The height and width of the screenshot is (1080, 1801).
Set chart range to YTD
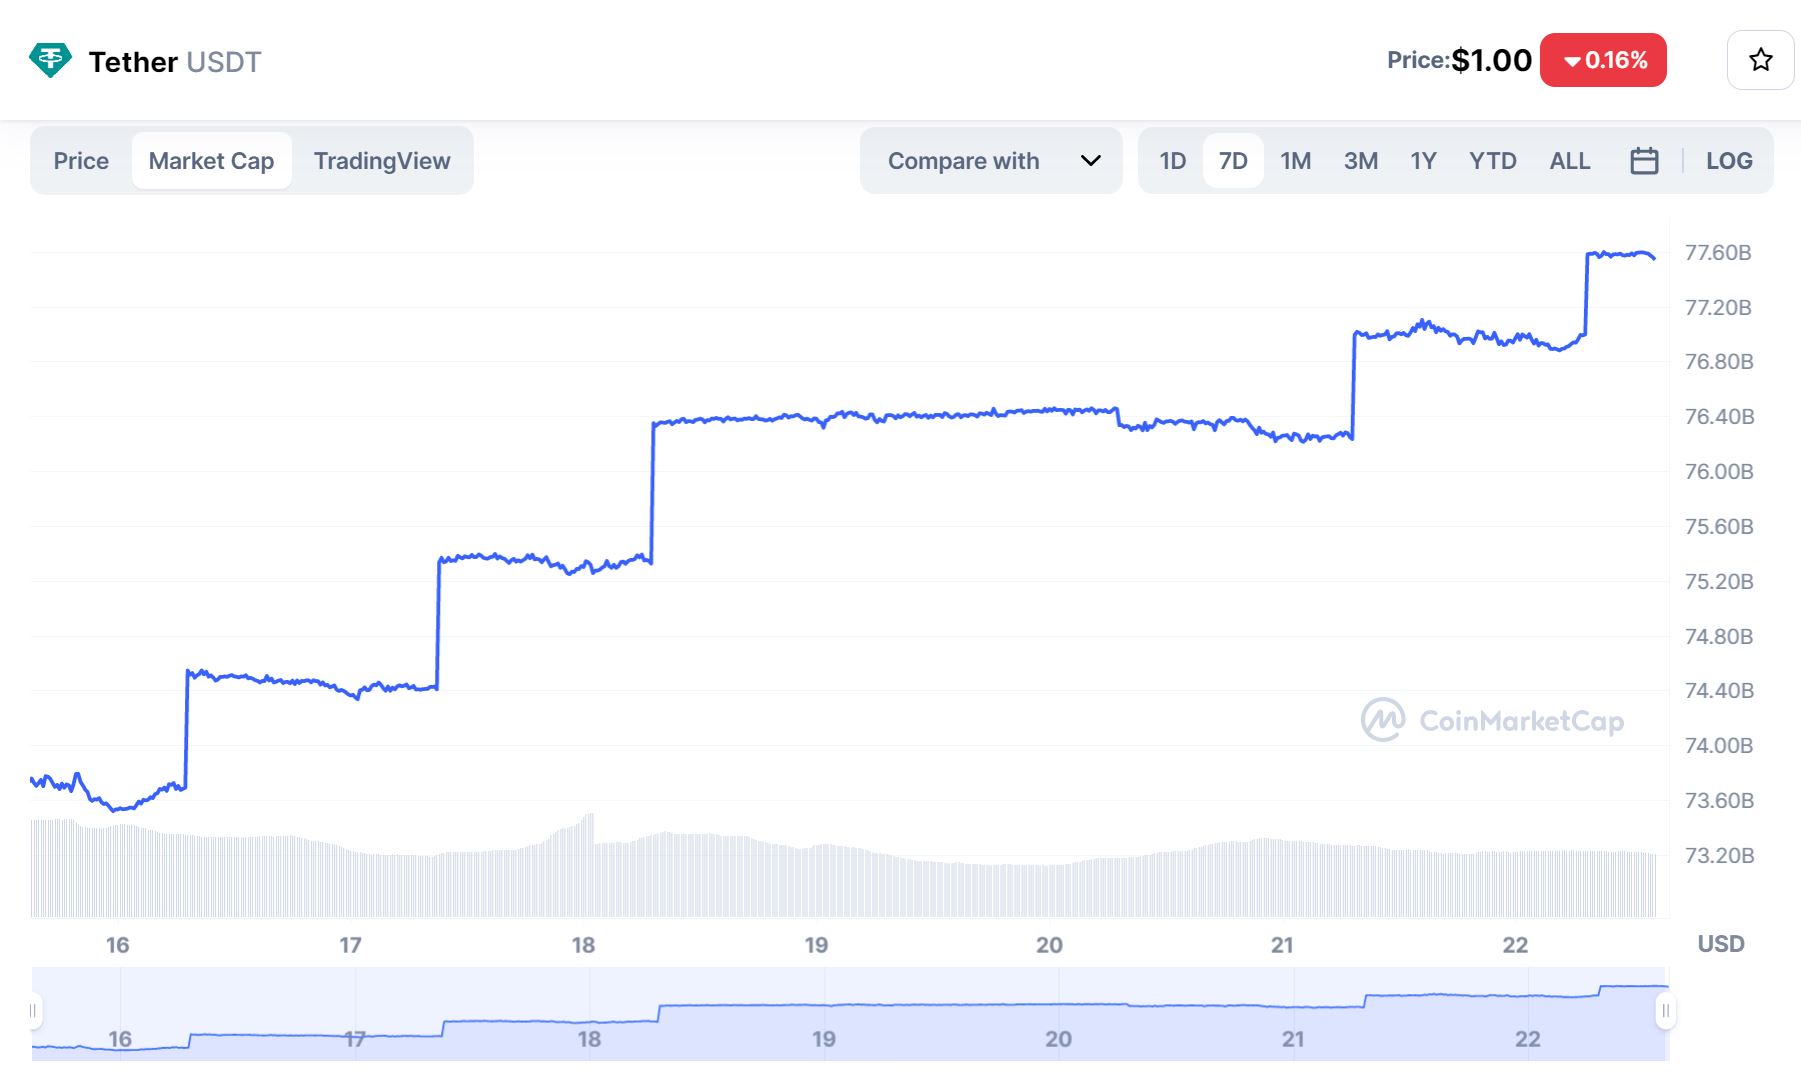[1493, 161]
